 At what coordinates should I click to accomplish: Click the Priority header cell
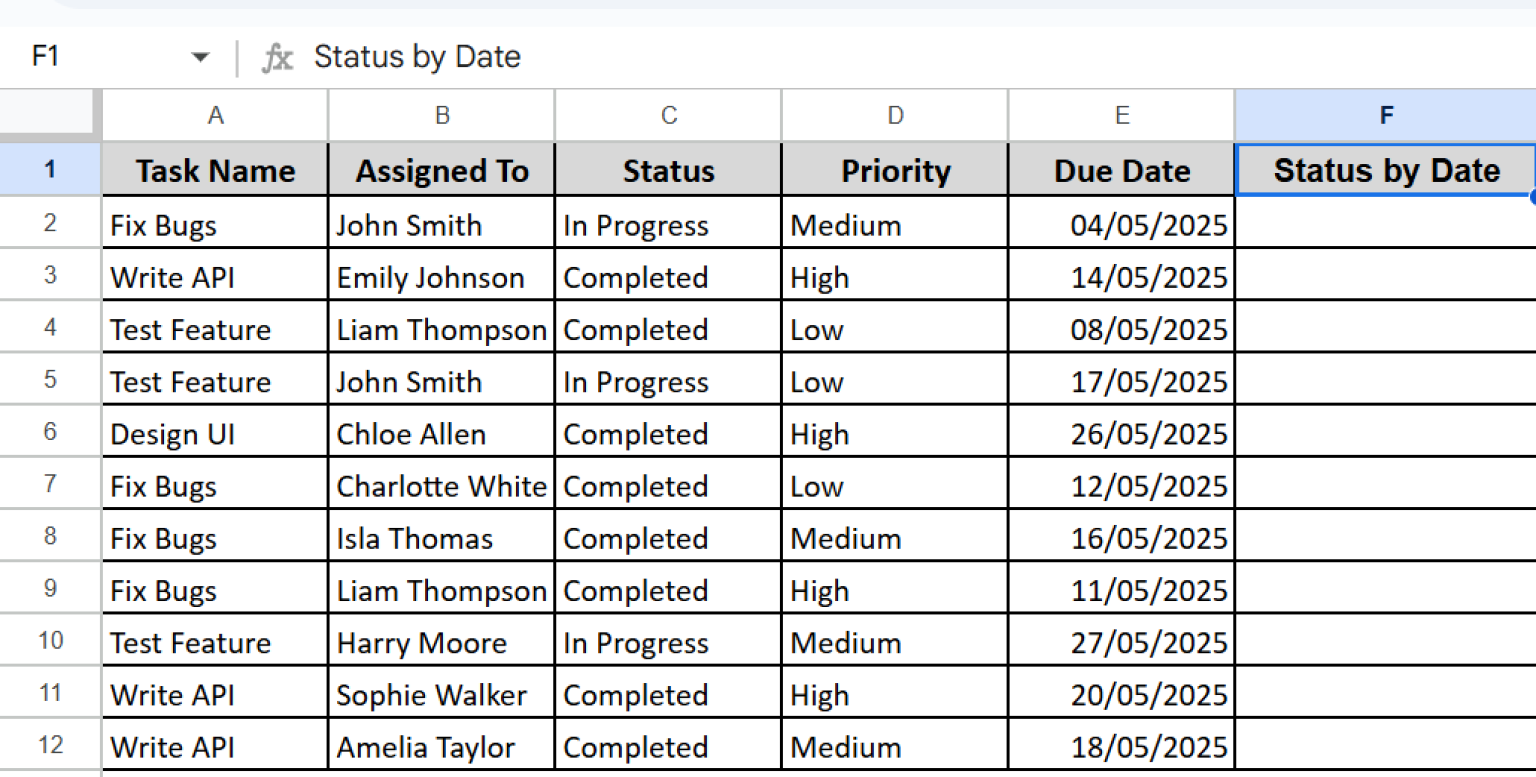[x=895, y=171]
